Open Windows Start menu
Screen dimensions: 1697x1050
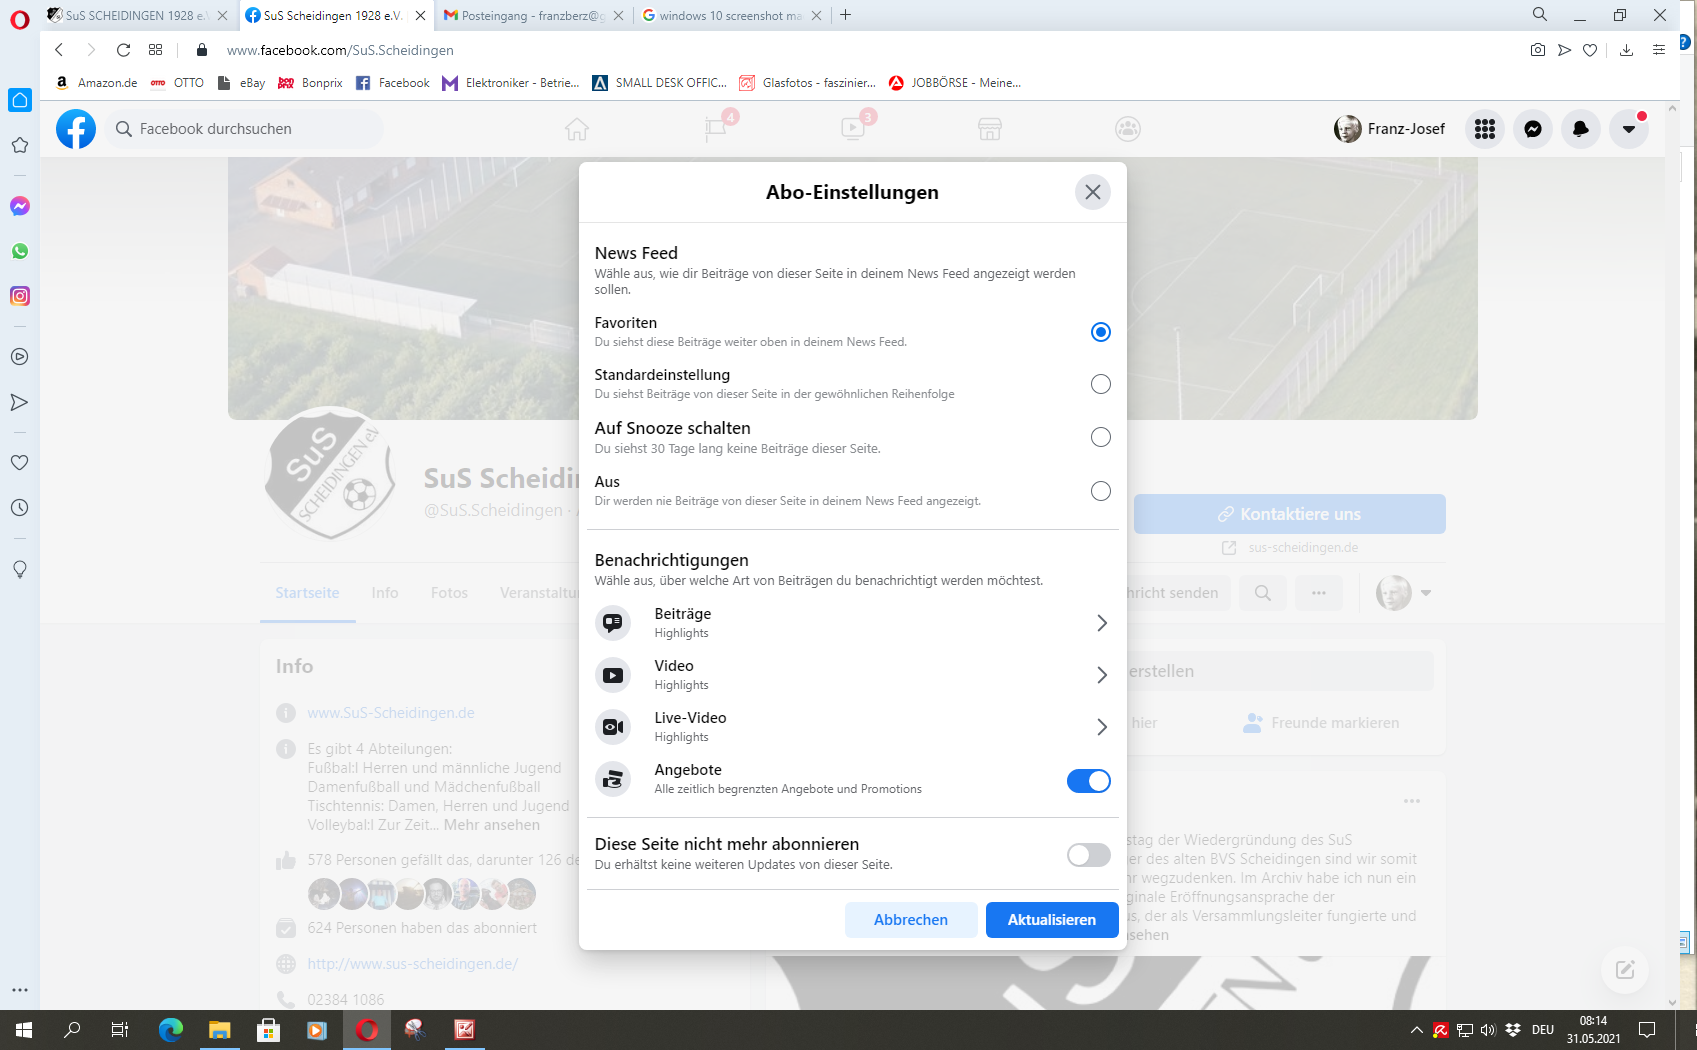[x=24, y=1030]
